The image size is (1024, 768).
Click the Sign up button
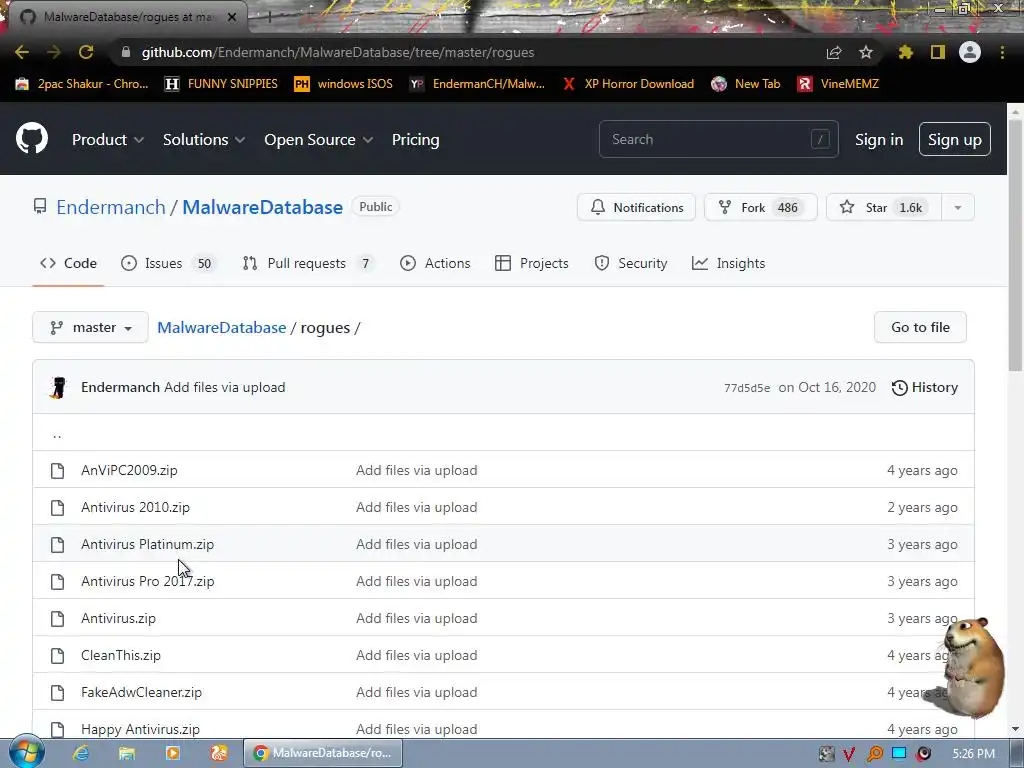955,139
